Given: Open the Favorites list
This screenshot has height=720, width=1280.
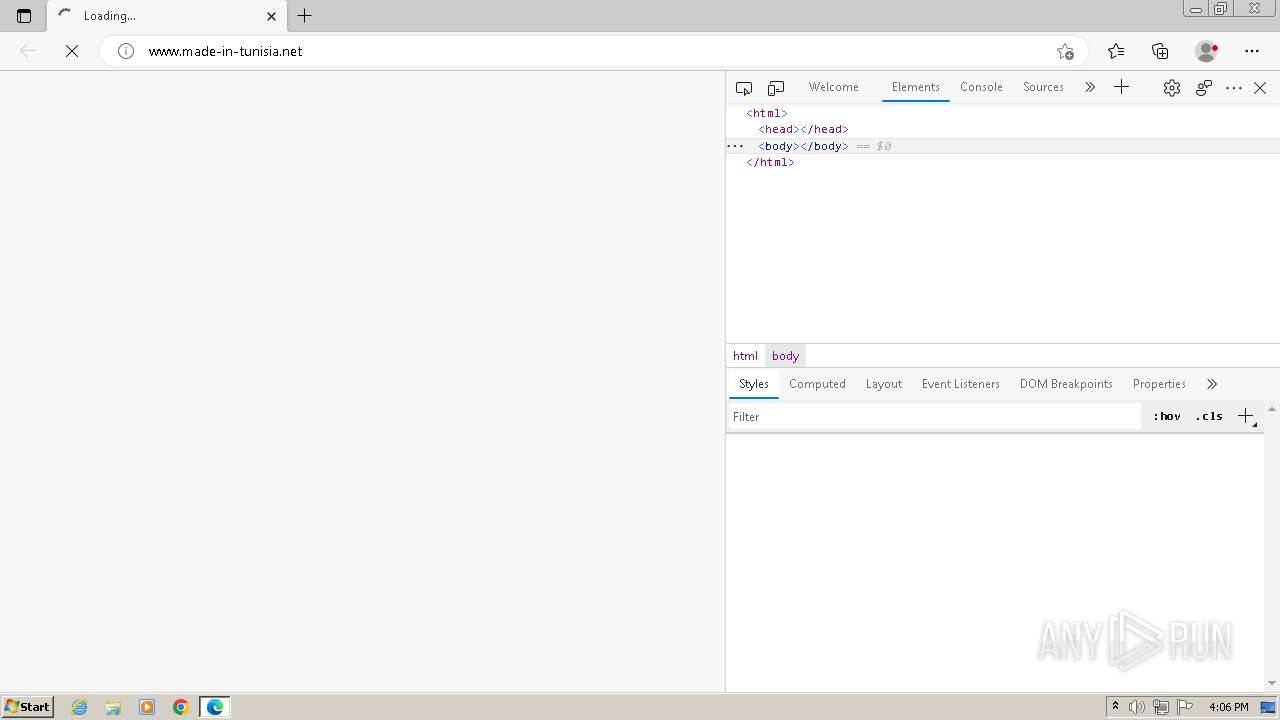Looking at the screenshot, I should [1116, 51].
